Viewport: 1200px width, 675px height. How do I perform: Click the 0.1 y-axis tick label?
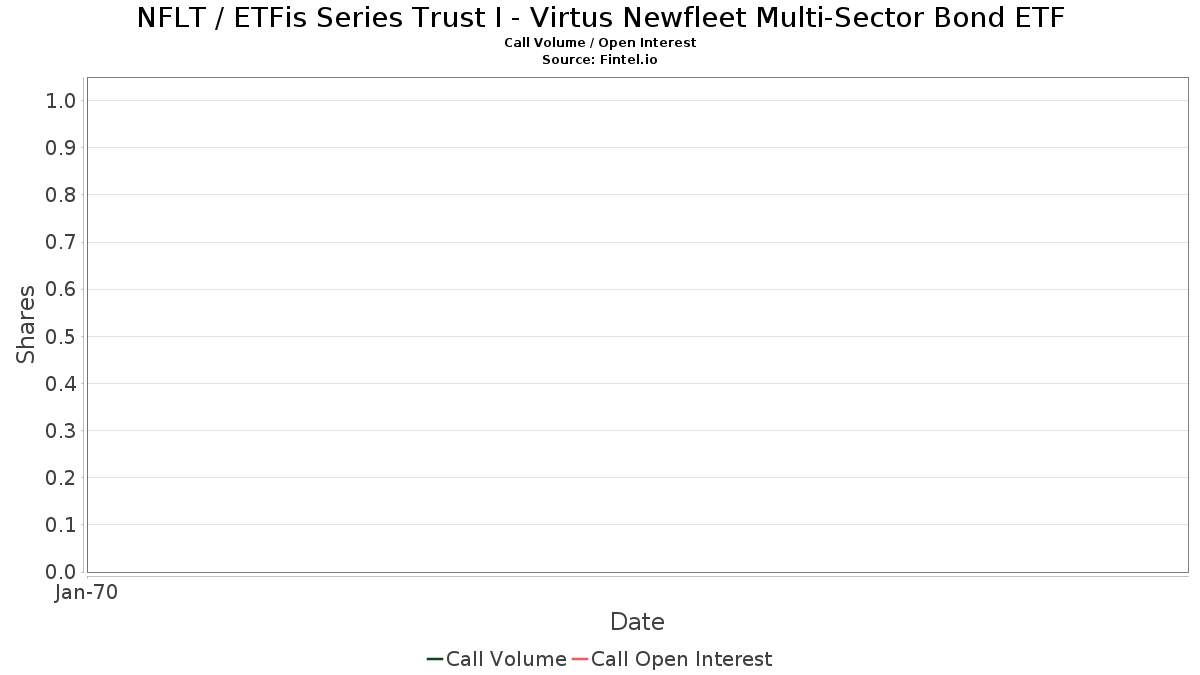tap(62, 525)
